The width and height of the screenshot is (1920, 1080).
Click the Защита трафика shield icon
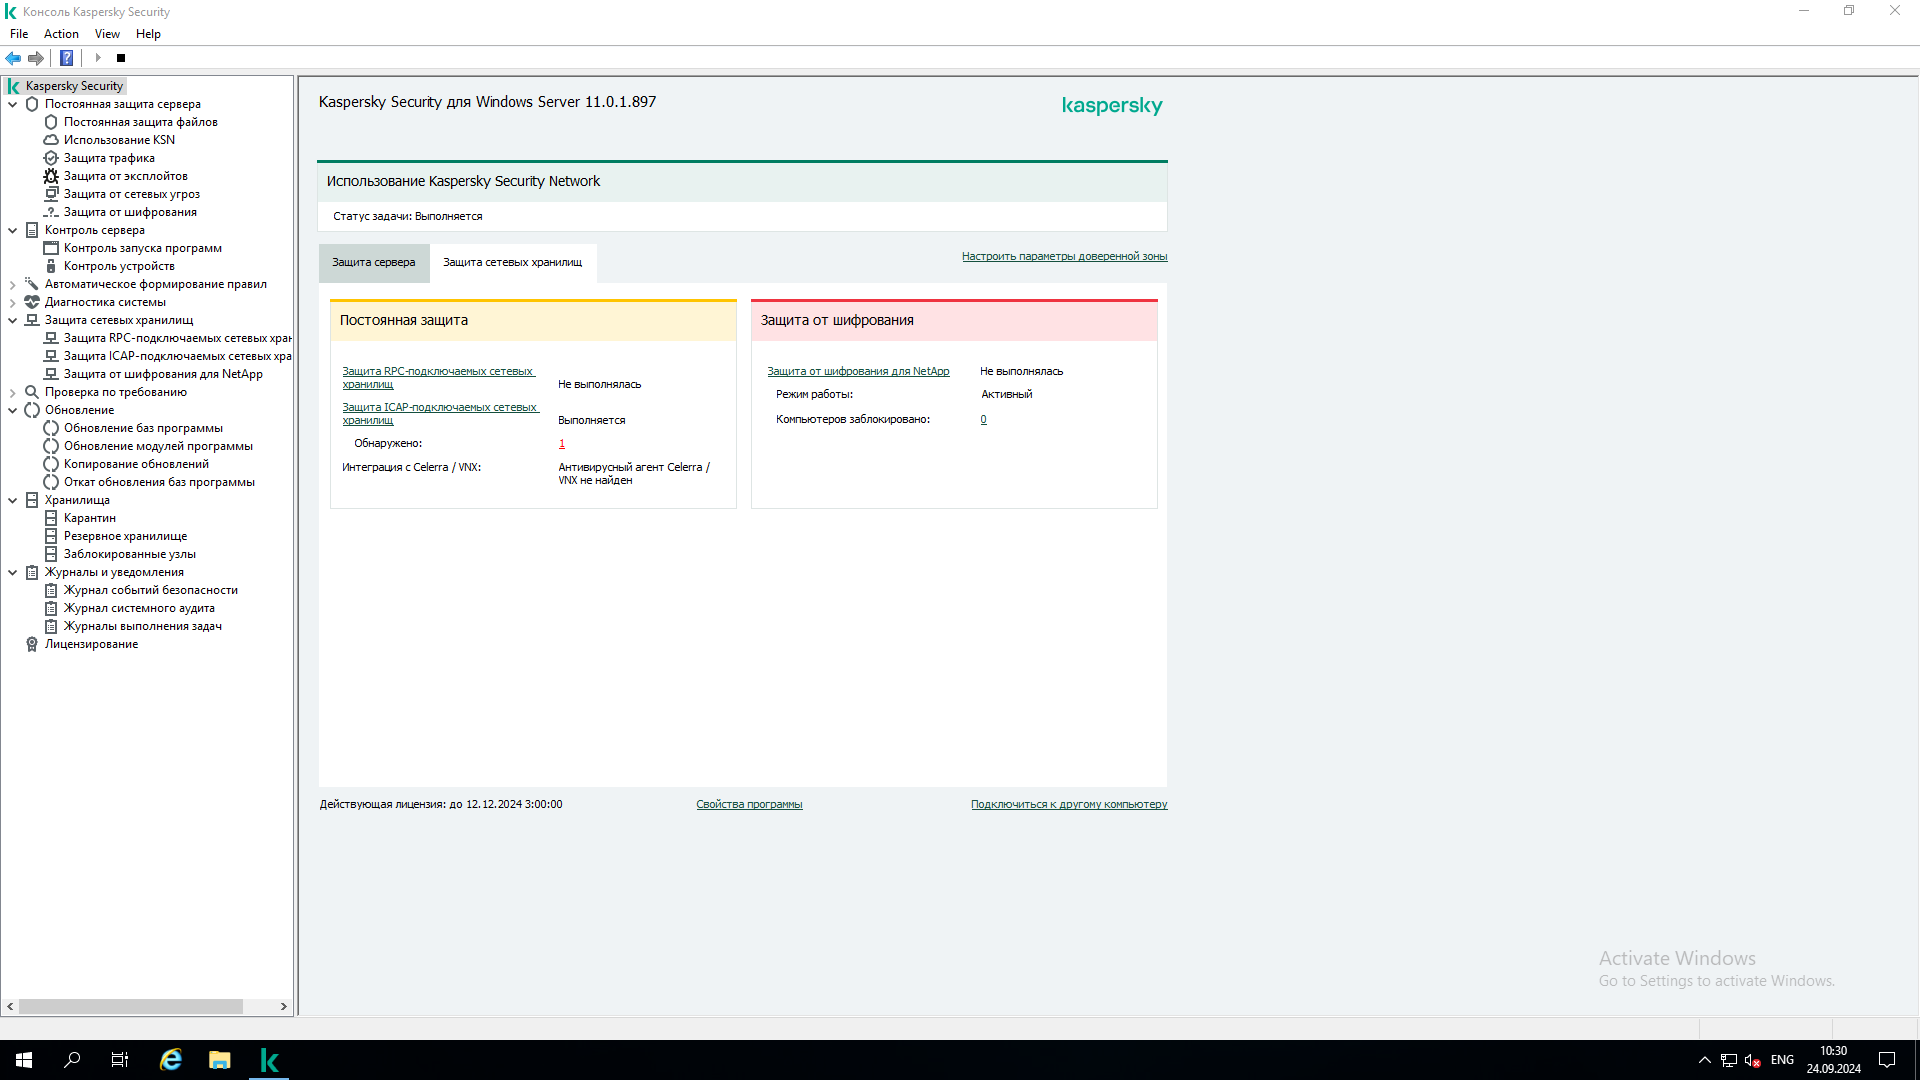point(51,158)
